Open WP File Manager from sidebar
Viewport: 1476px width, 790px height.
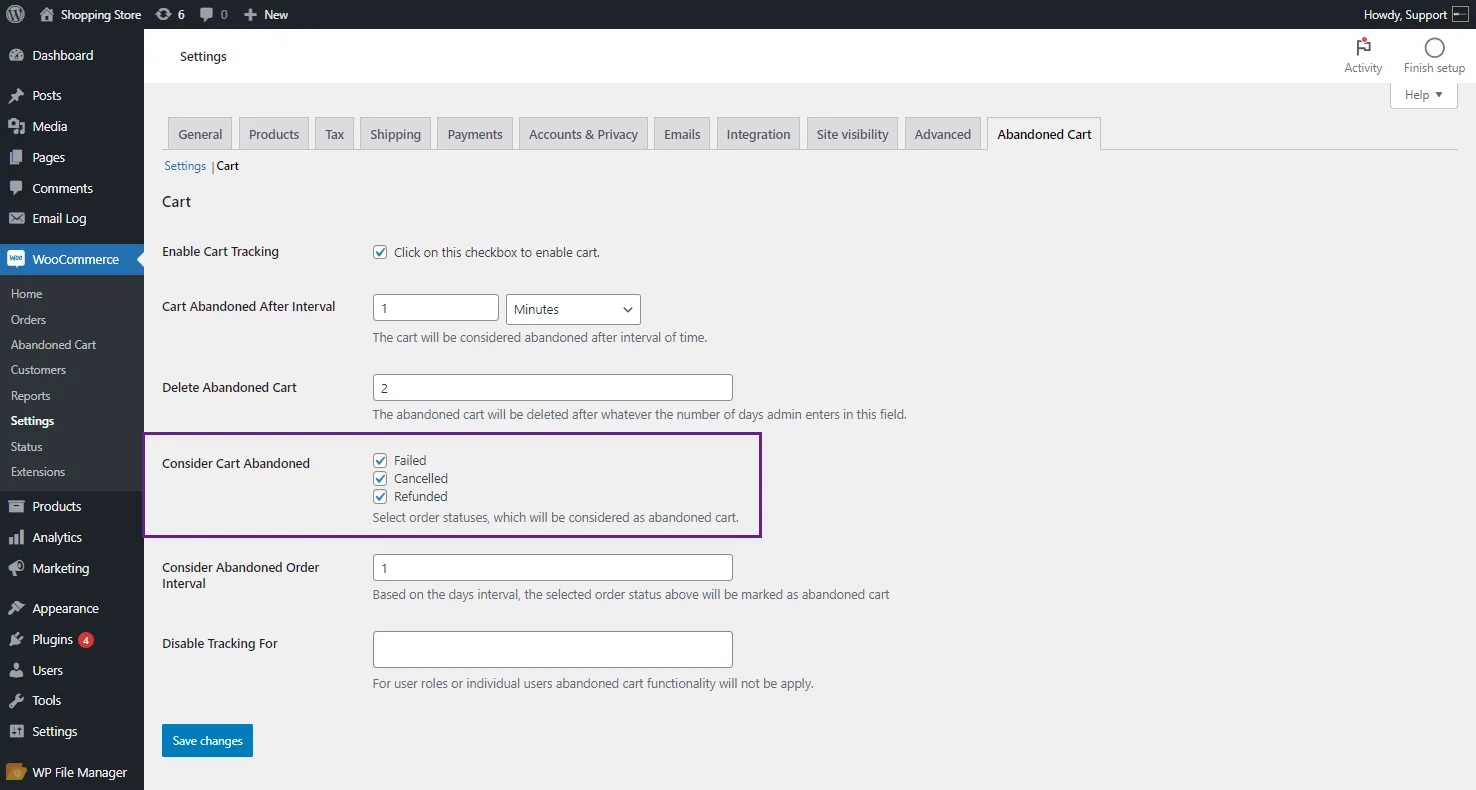click(79, 773)
